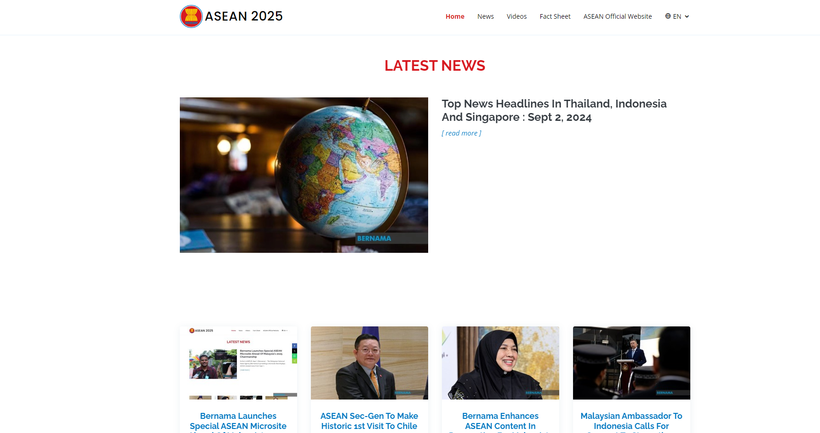Click the [ read more ] link

point(461,133)
